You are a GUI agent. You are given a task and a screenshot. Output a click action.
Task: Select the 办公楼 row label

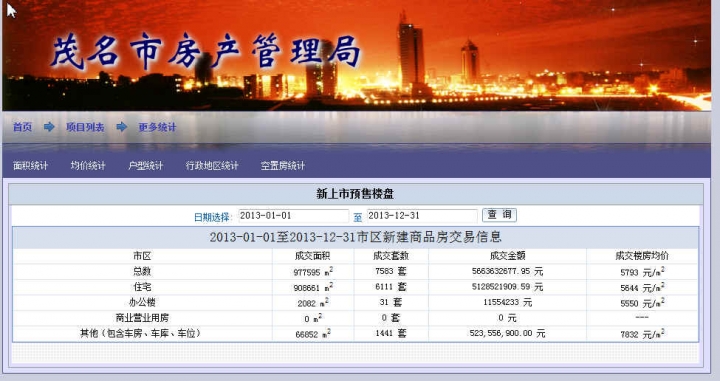pyautogui.click(x=142, y=302)
